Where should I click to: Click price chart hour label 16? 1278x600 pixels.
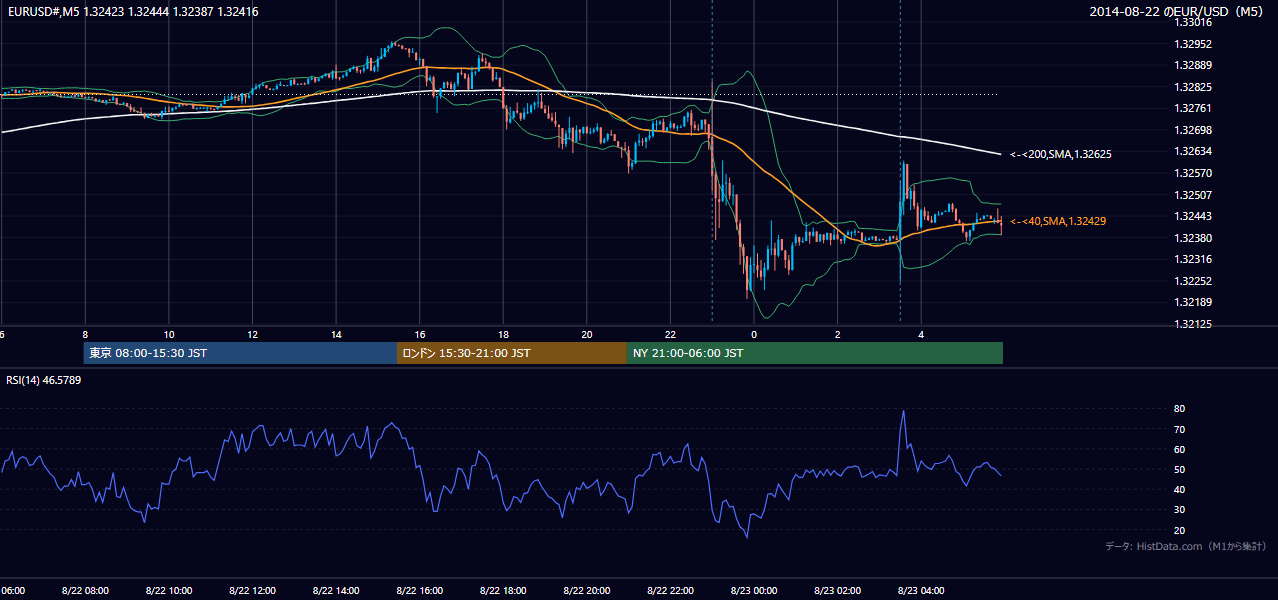(420, 335)
